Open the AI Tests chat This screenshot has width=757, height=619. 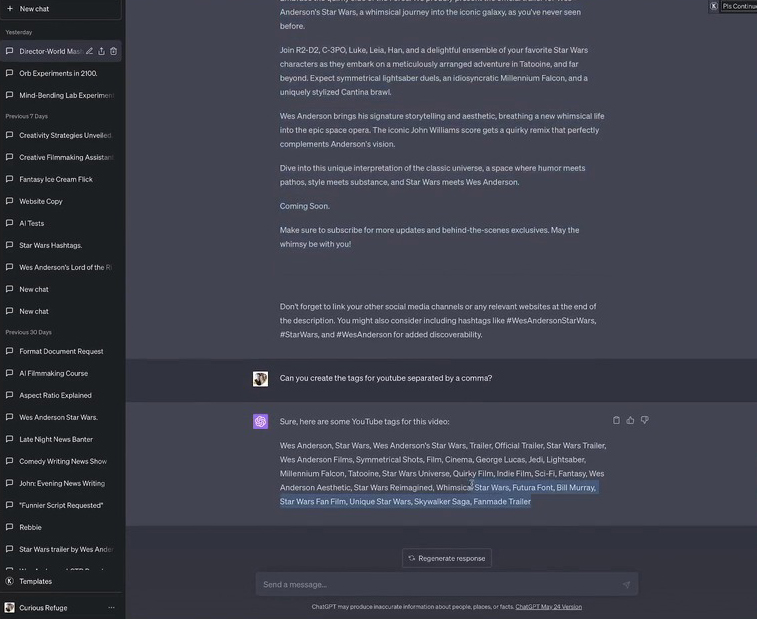(x=61, y=223)
